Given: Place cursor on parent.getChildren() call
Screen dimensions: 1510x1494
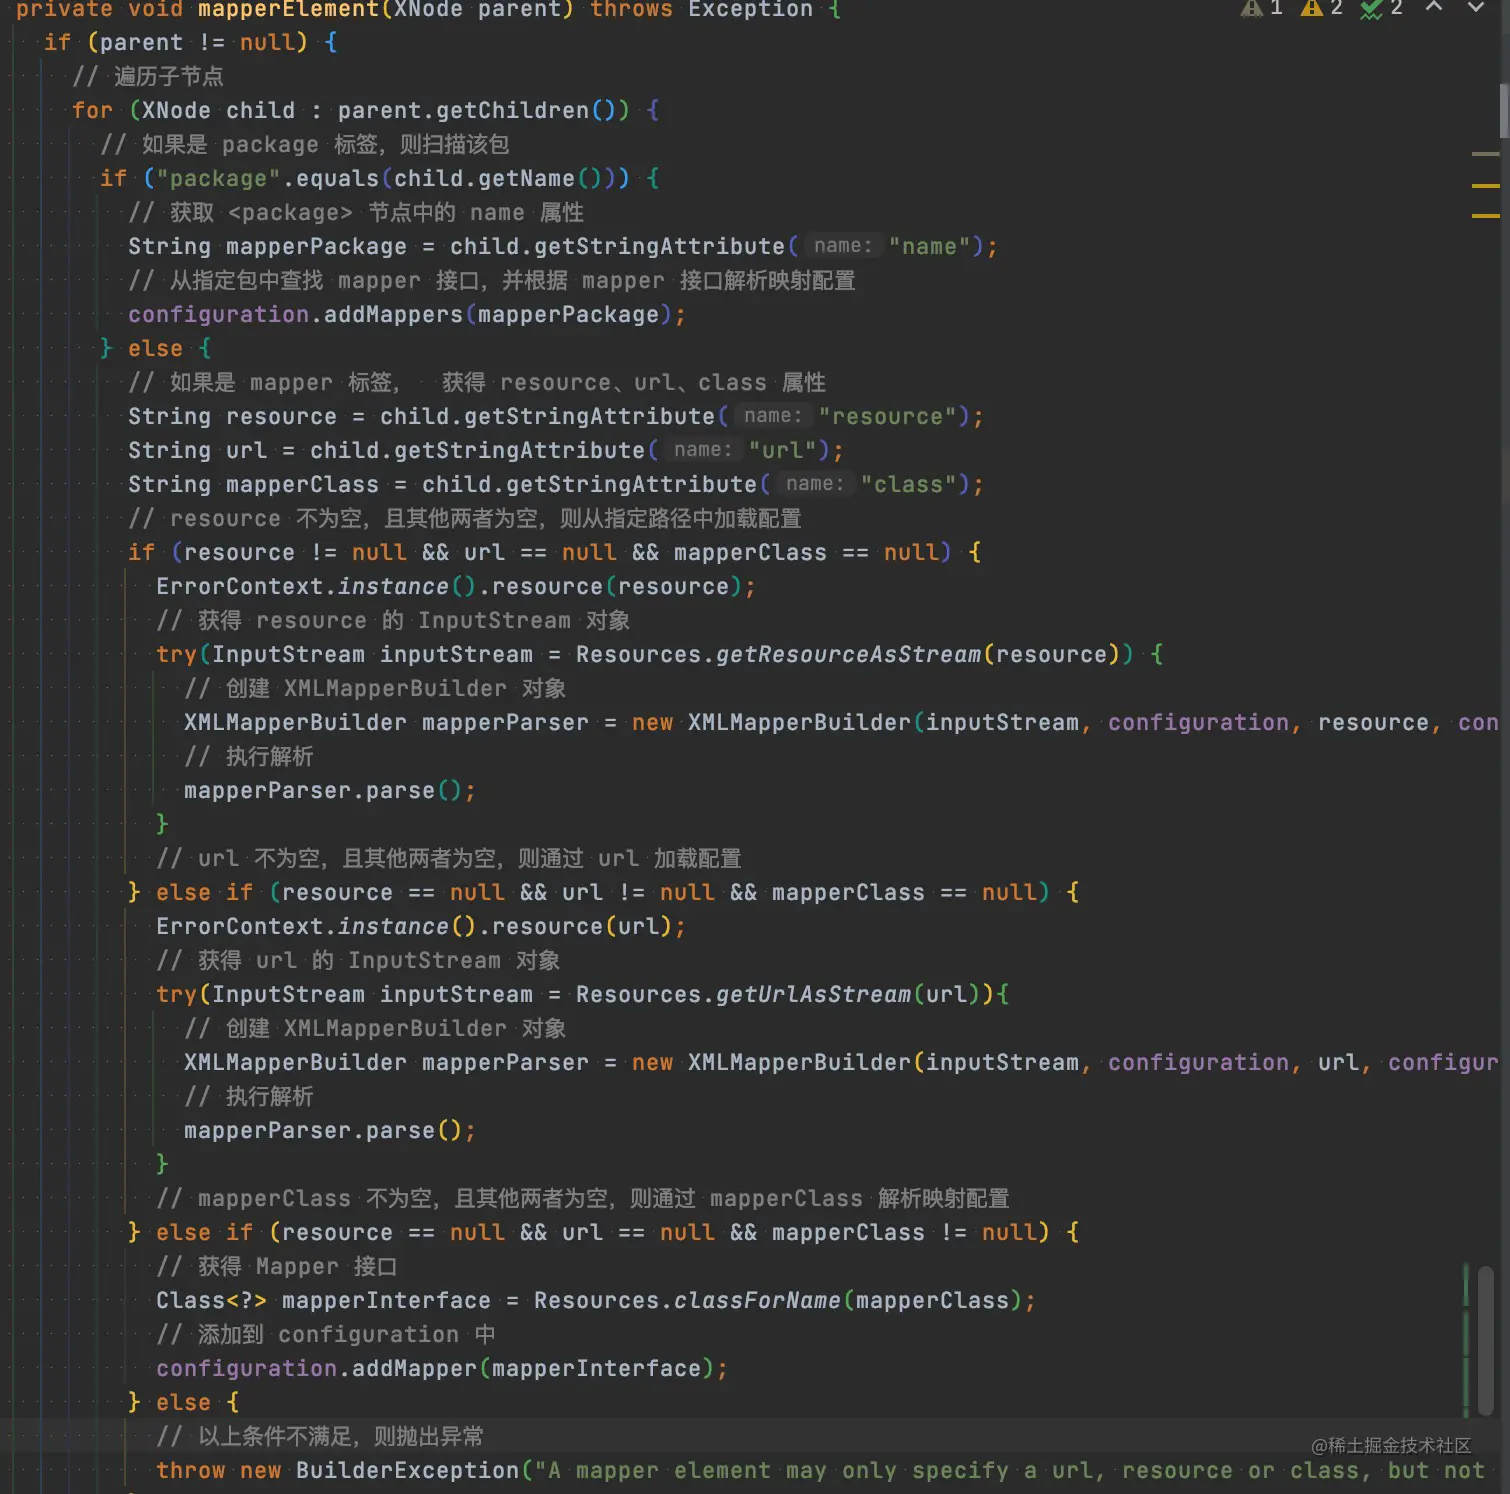Looking at the screenshot, I should [x=484, y=110].
